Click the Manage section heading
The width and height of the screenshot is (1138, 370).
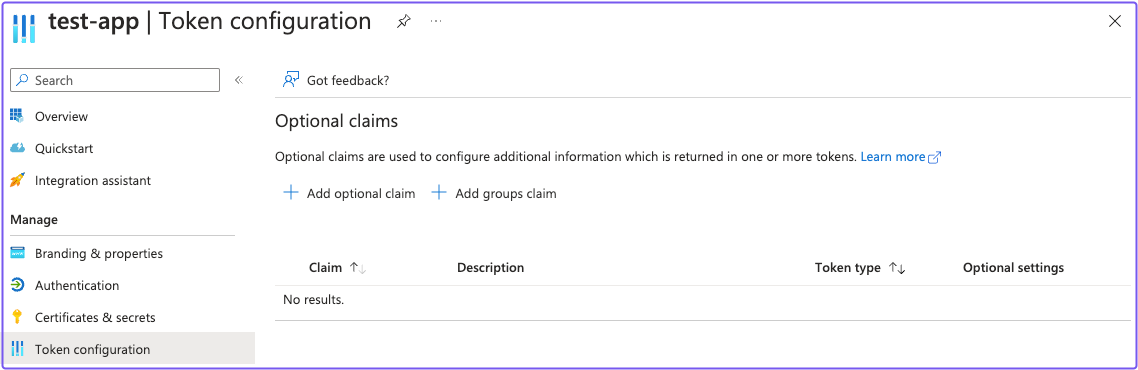point(34,220)
